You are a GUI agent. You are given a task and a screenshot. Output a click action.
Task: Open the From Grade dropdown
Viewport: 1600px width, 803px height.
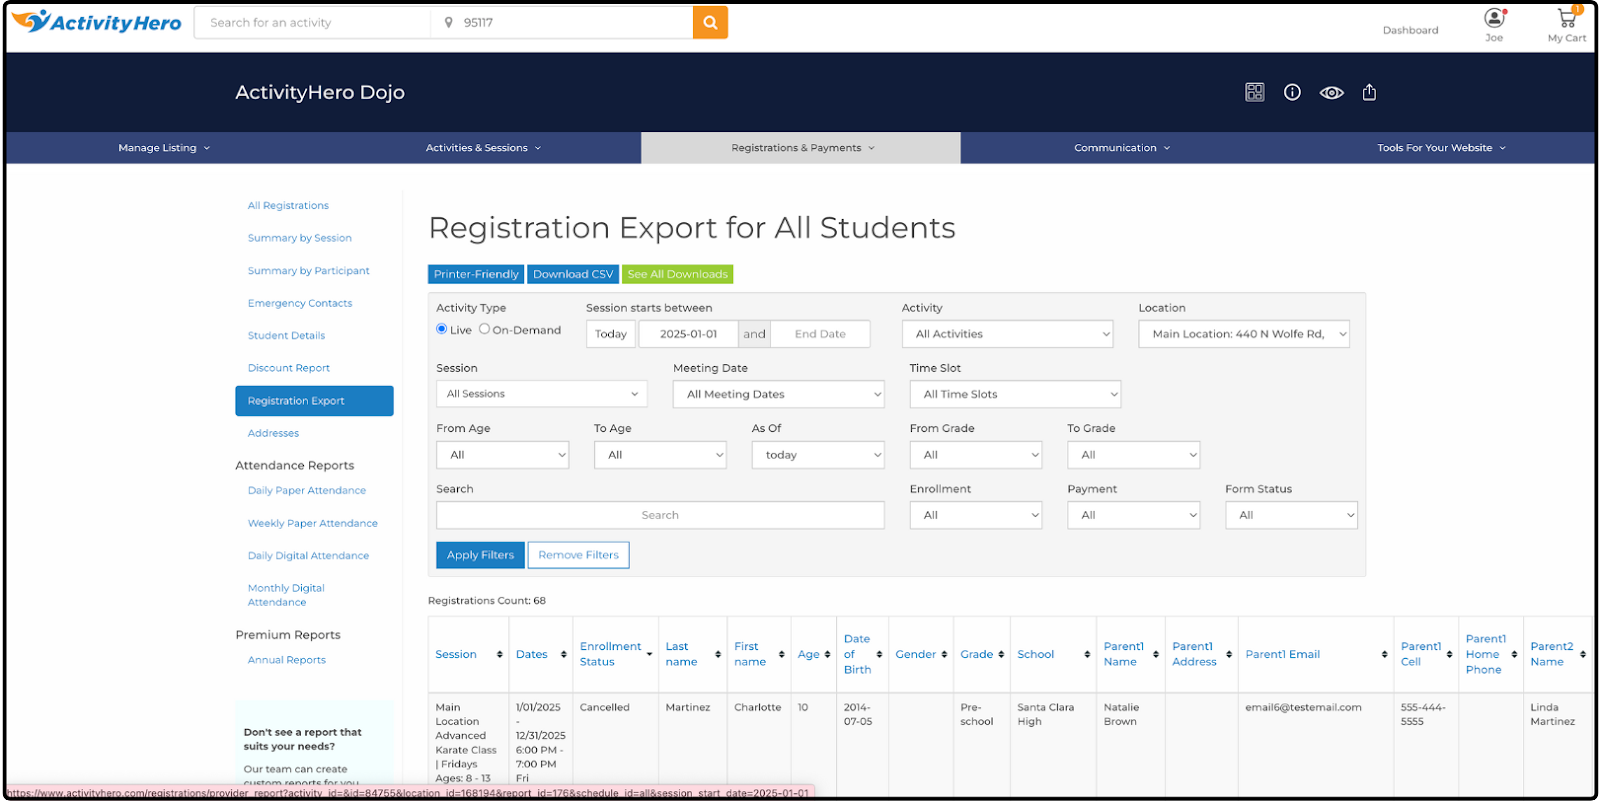(x=976, y=455)
